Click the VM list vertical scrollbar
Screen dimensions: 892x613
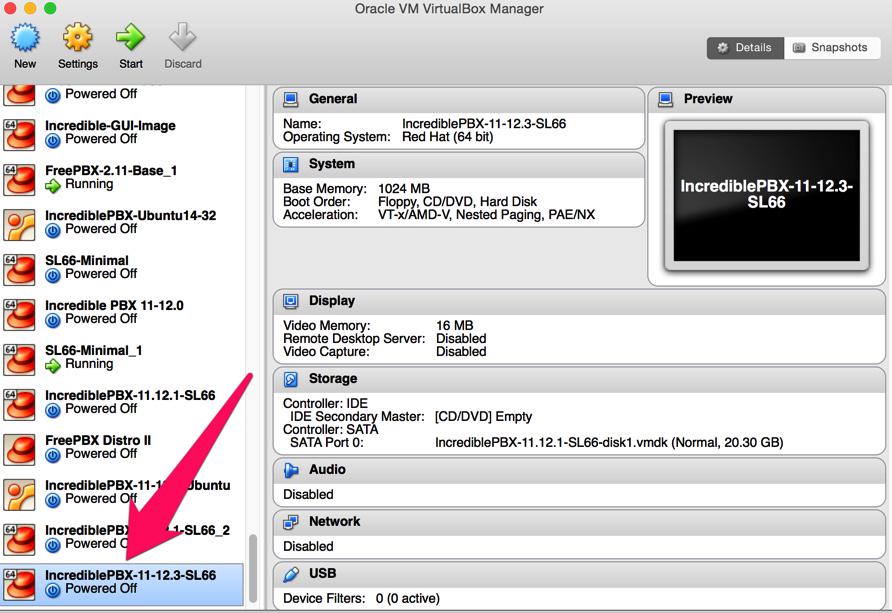coord(253,569)
